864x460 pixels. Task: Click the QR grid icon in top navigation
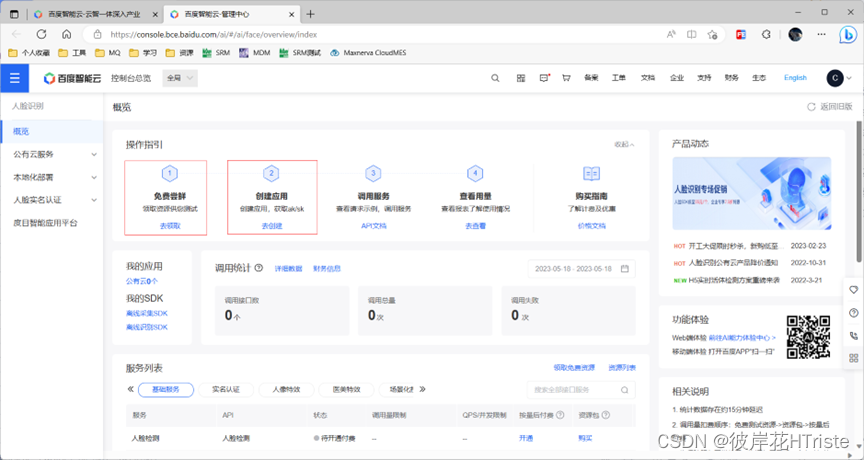521,78
